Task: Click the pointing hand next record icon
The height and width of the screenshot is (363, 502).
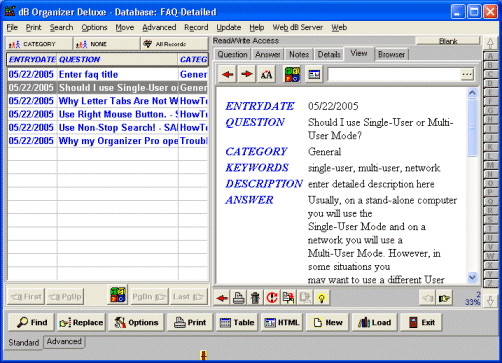Action: coord(444,298)
